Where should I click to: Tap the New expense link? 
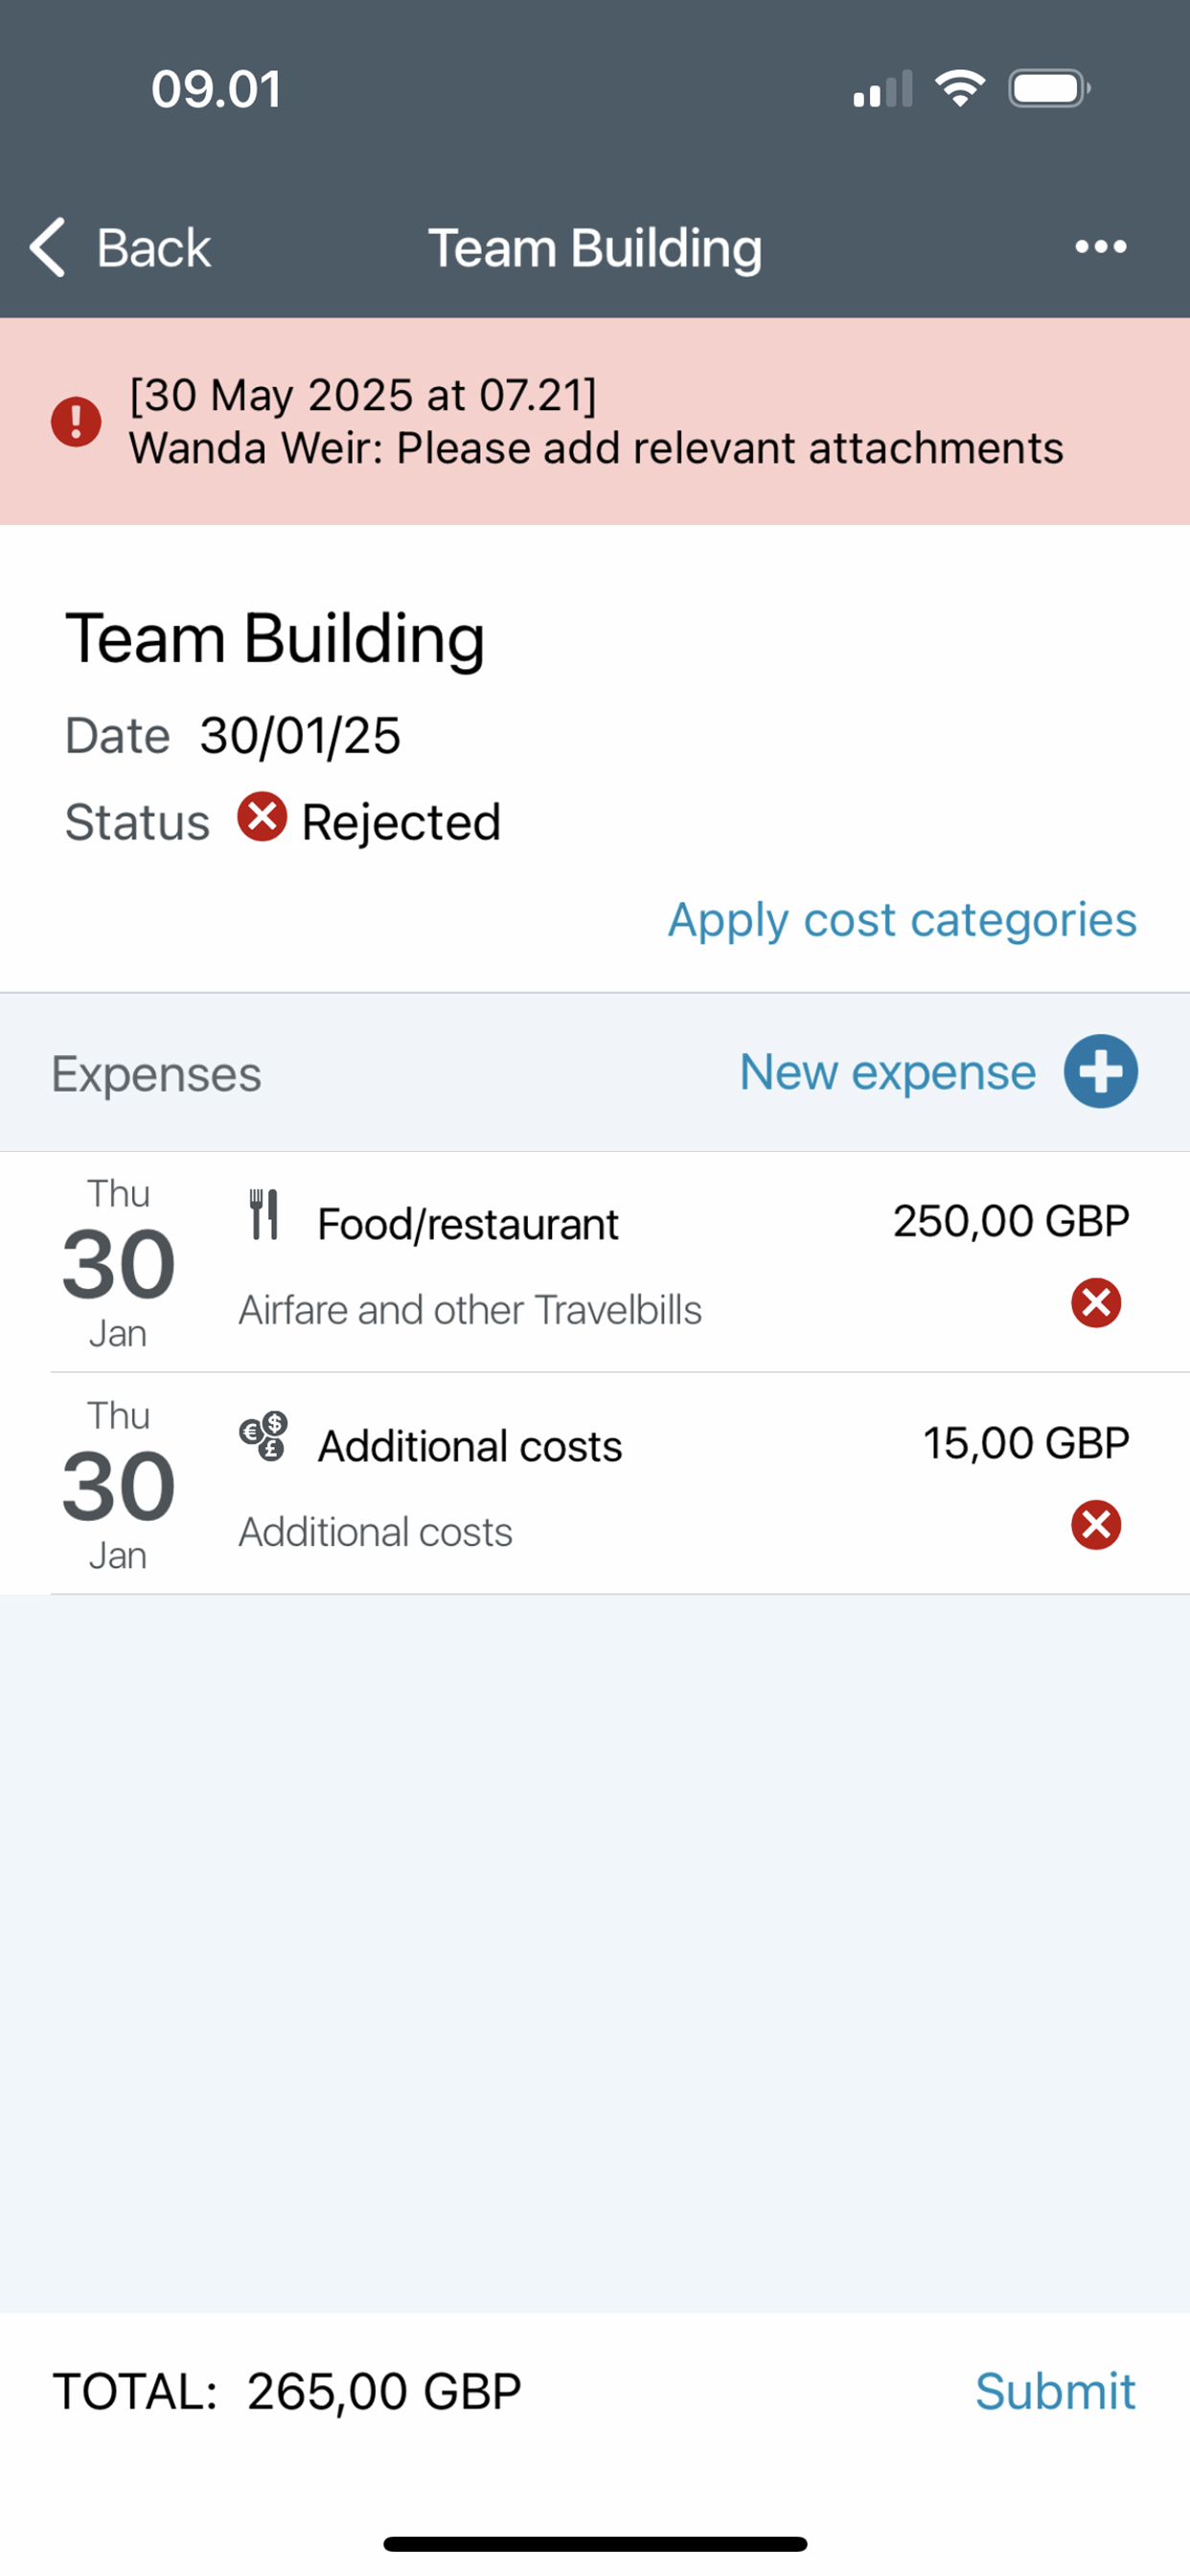pos(888,1072)
